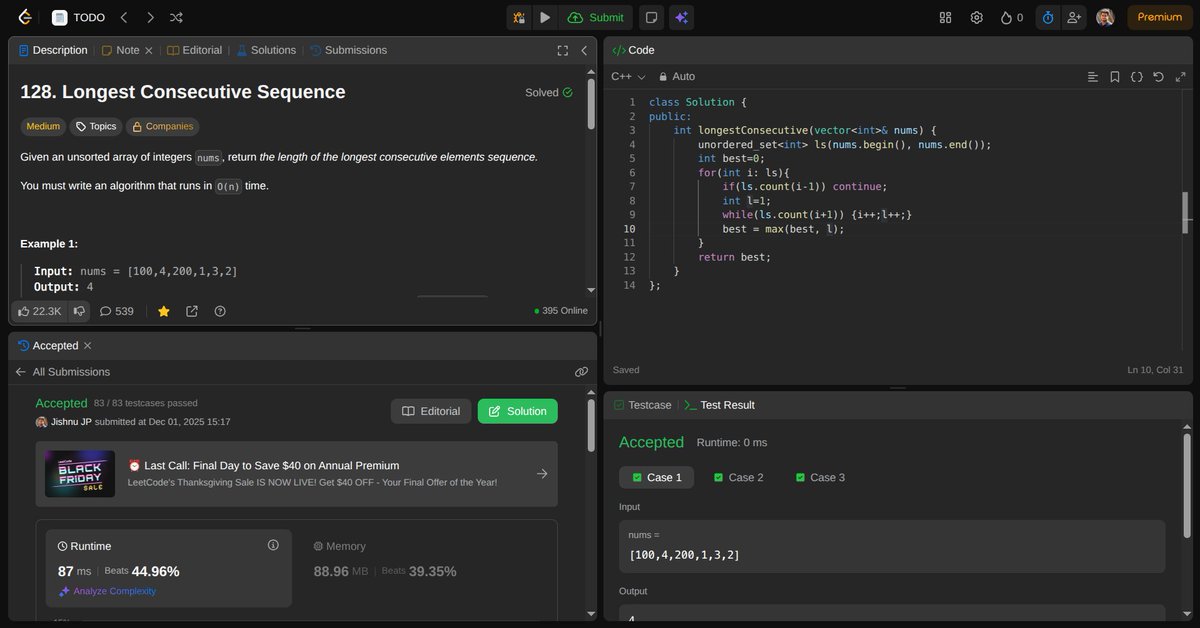The image size is (1200, 628).
Task: Submit the solution
Action: click(x=596, y=17)
